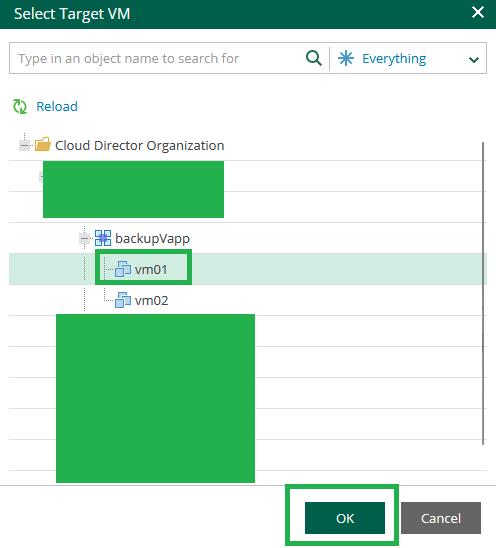Viewport: 496px width, 548px height.
Task: Click the vm01 virtual machine icon
Action: (x=123, y=269)
